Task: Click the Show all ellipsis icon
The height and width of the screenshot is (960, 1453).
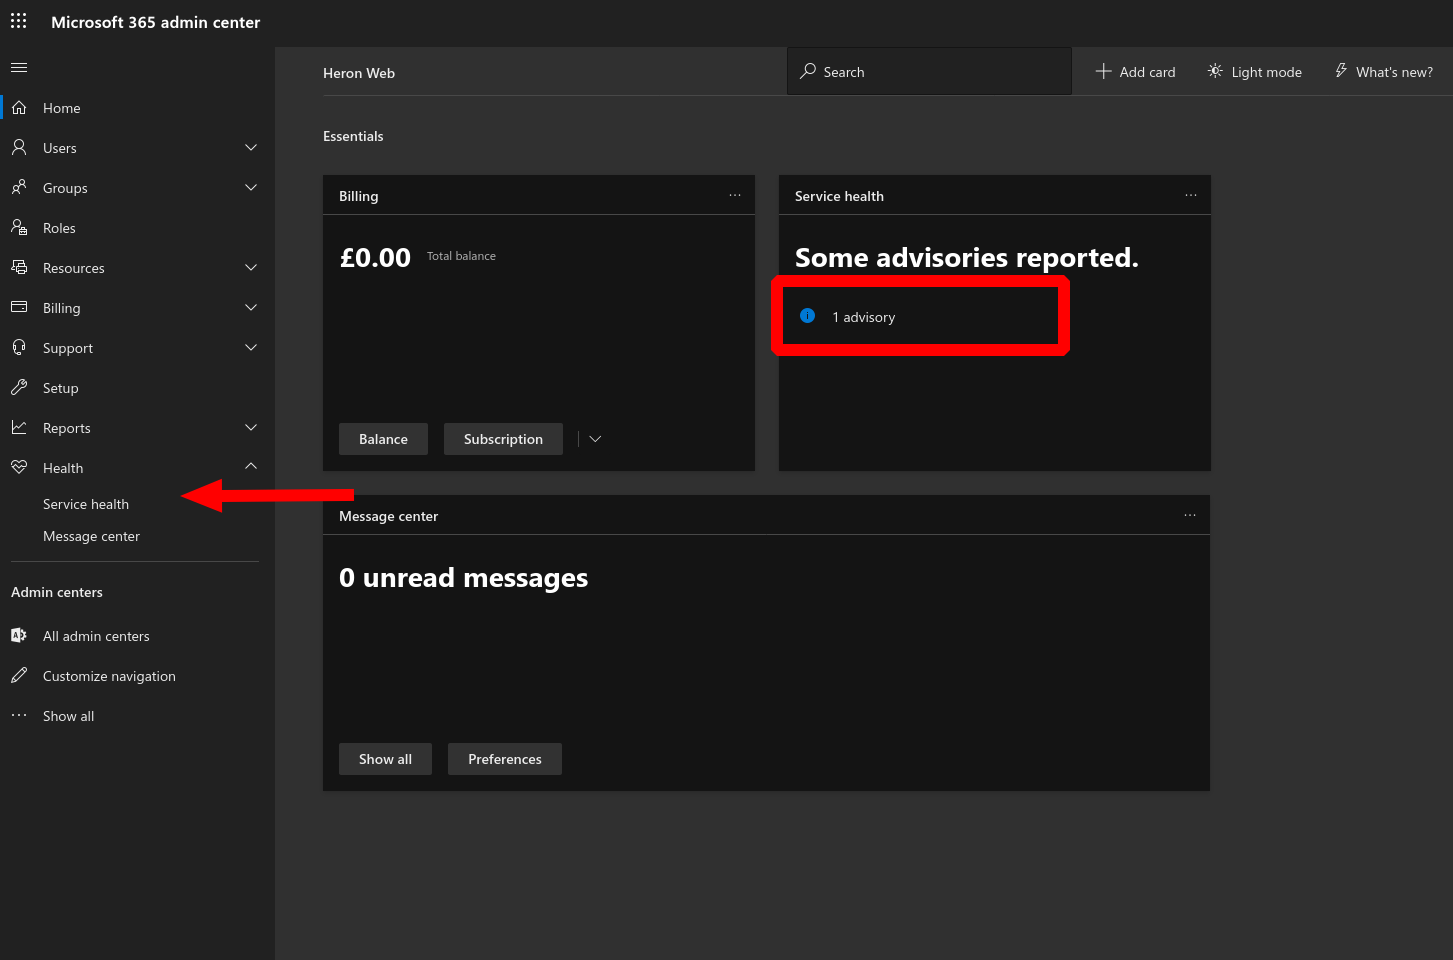Action: coord(19,715)
